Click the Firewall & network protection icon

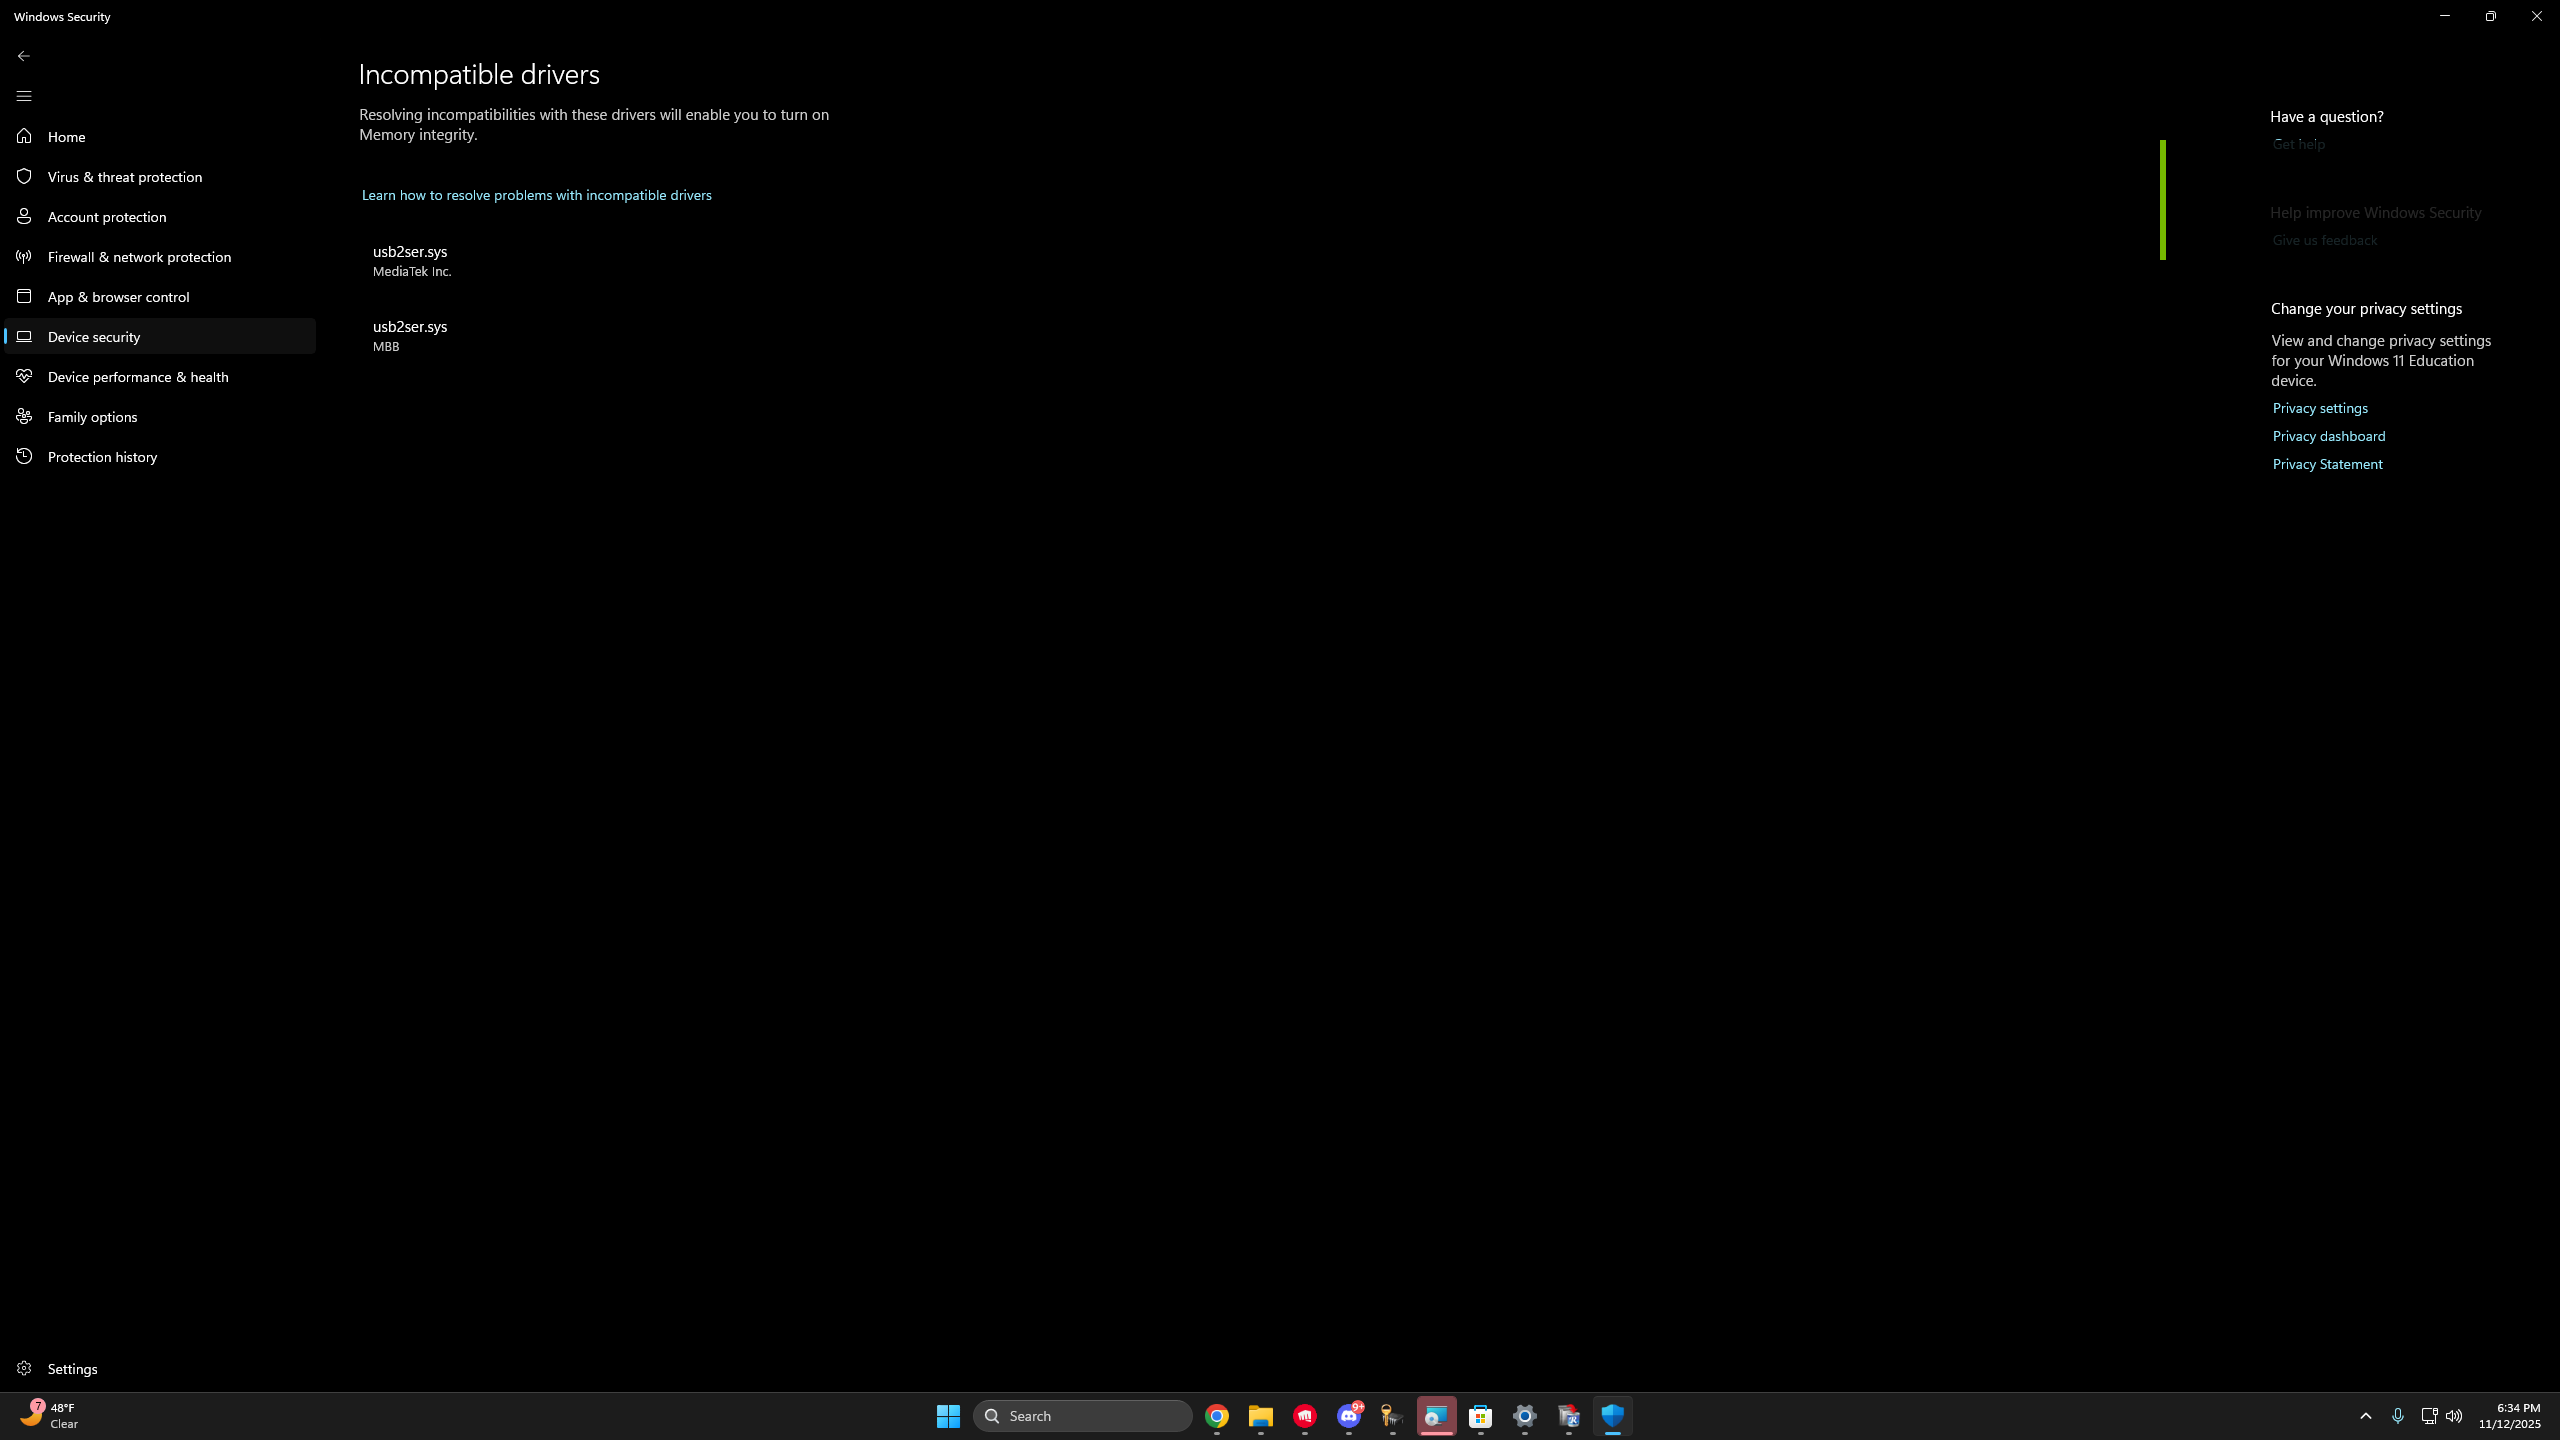(x=24, y=256)
